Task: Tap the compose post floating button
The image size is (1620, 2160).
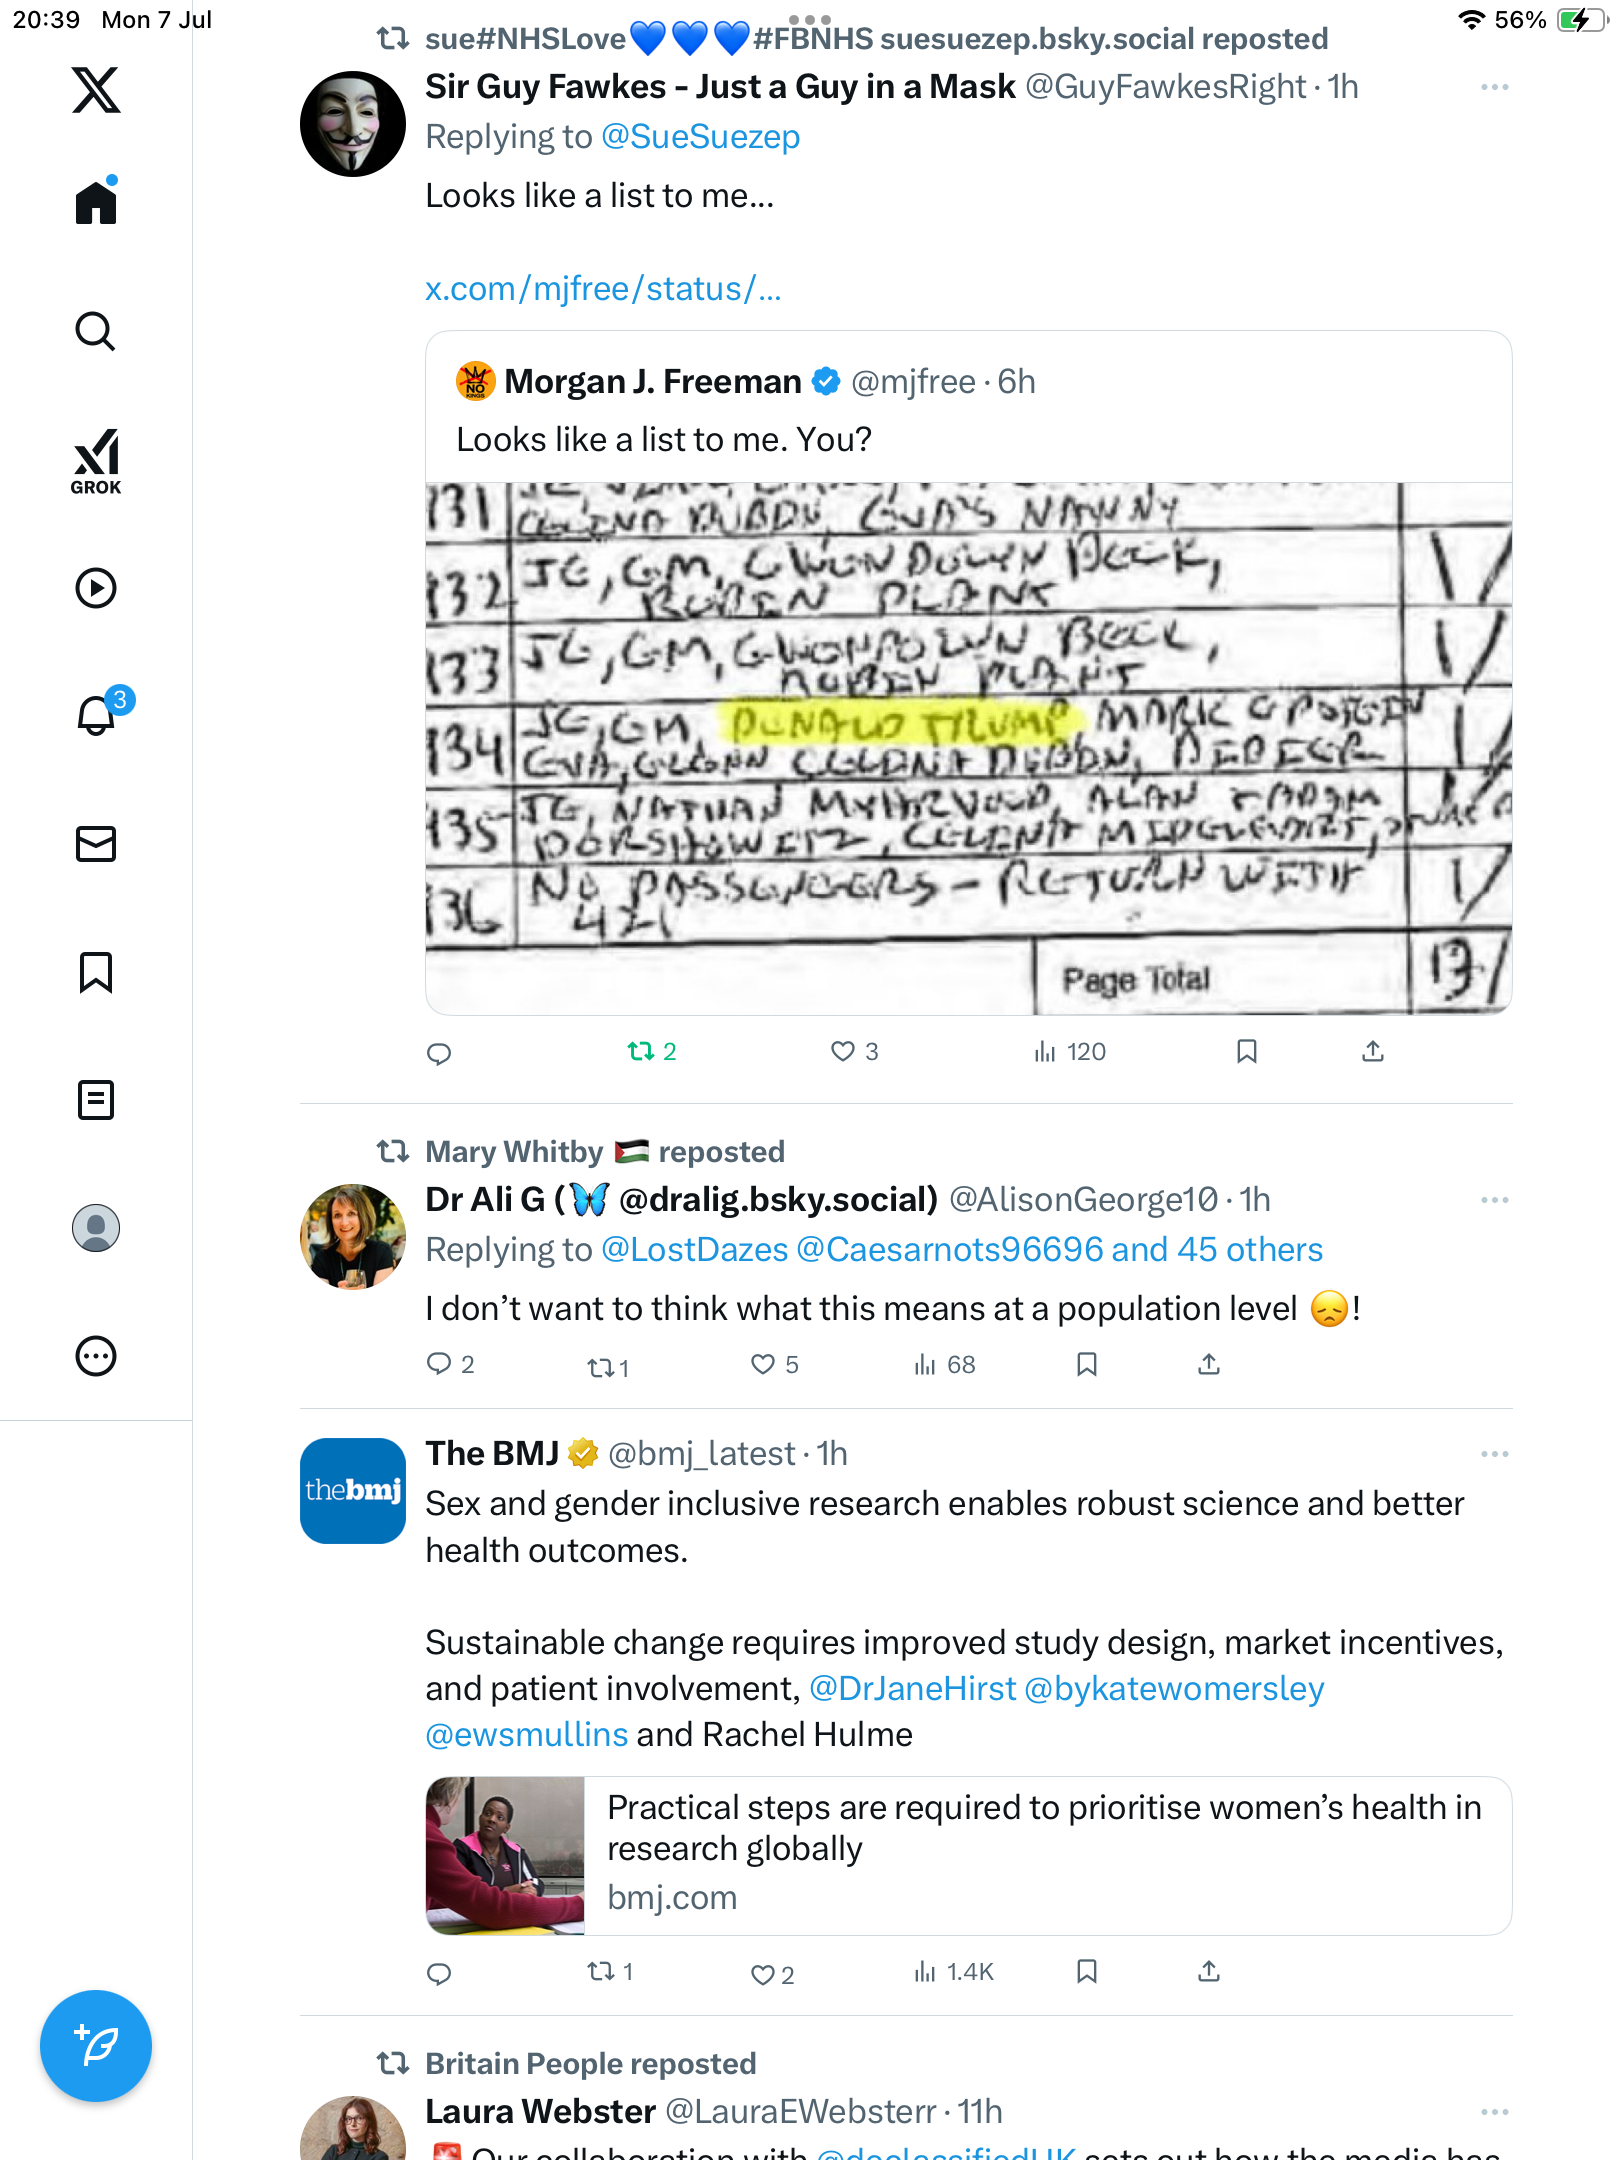Action: point(96,2046)
